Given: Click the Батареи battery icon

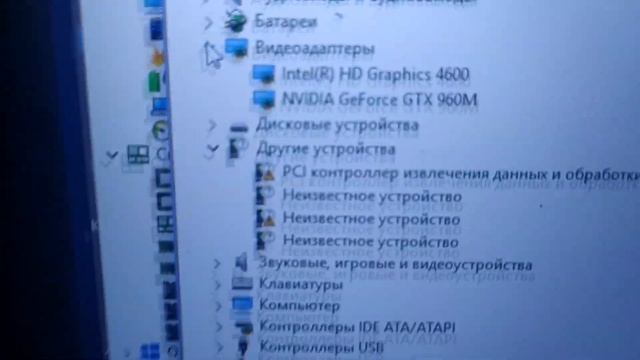Looking at the screenshot, I should 236,22.
